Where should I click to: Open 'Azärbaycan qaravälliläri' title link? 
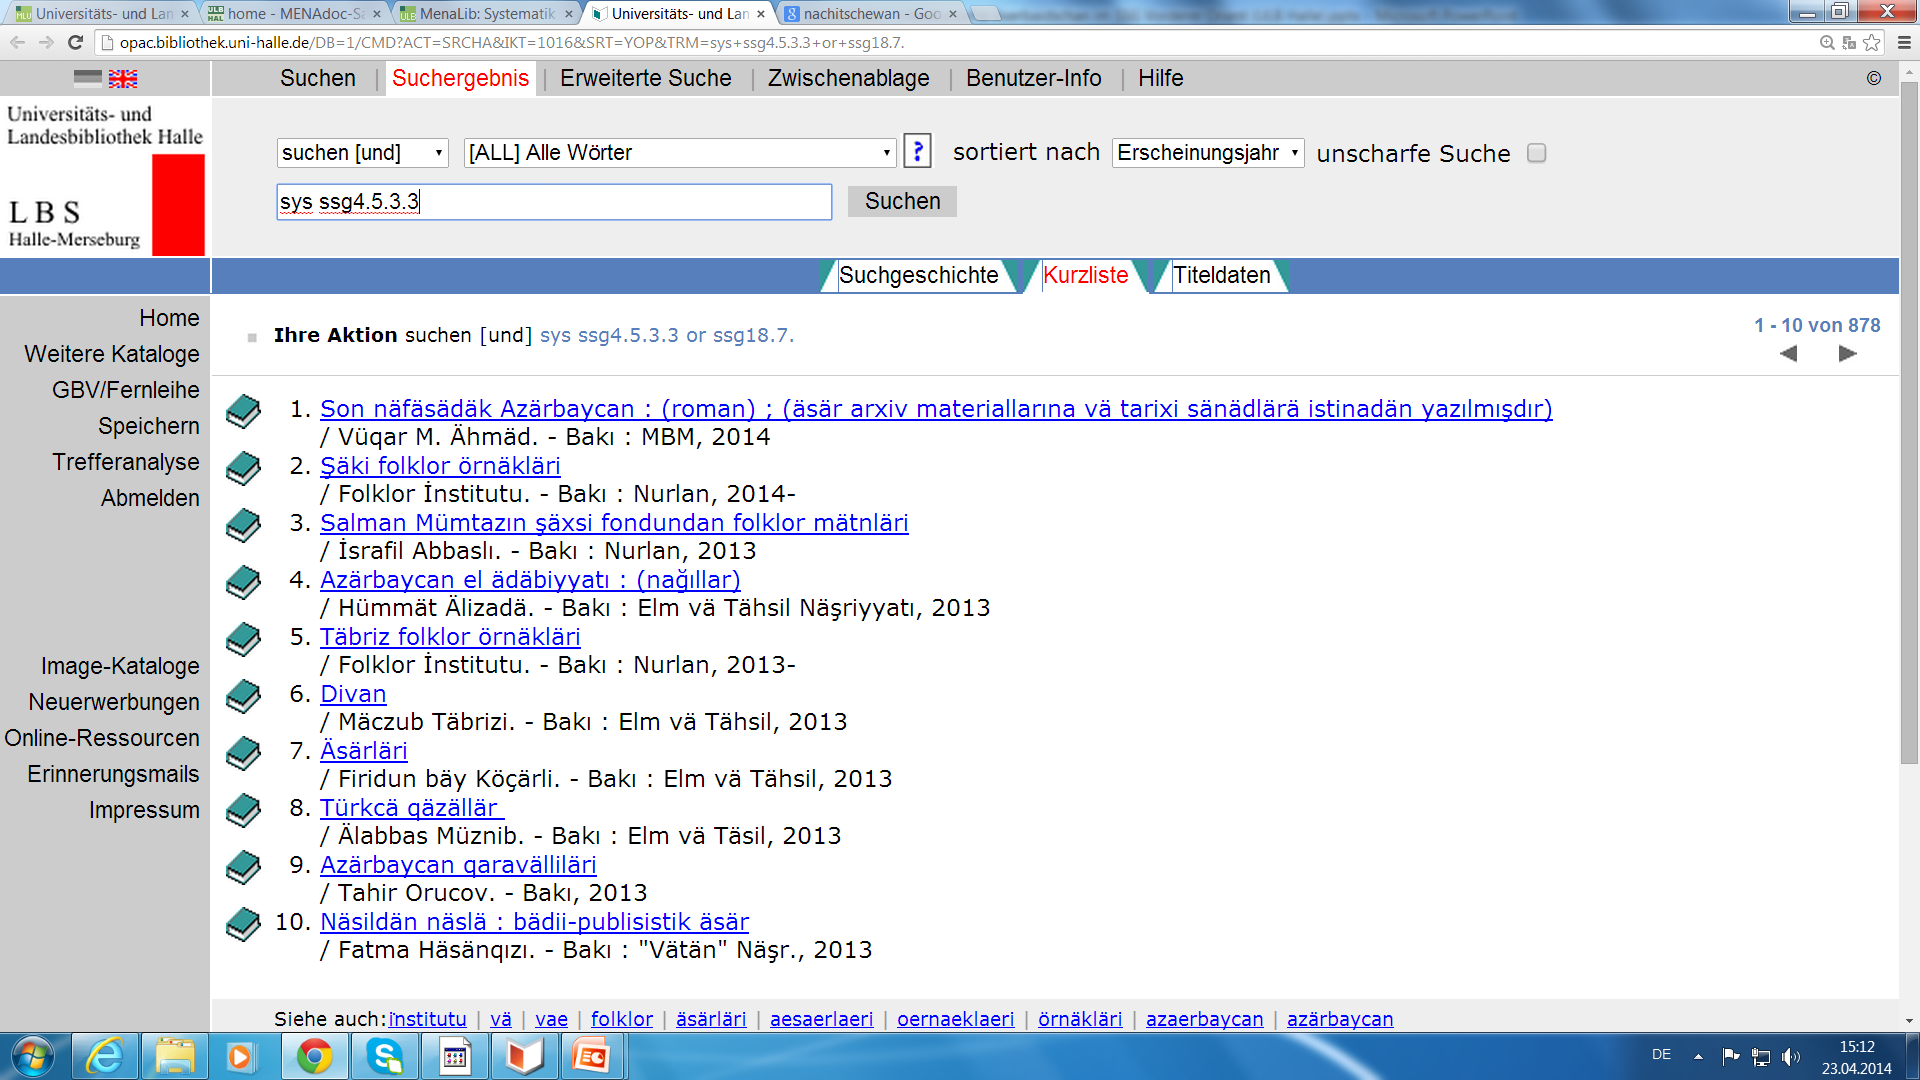pos(458,865)
